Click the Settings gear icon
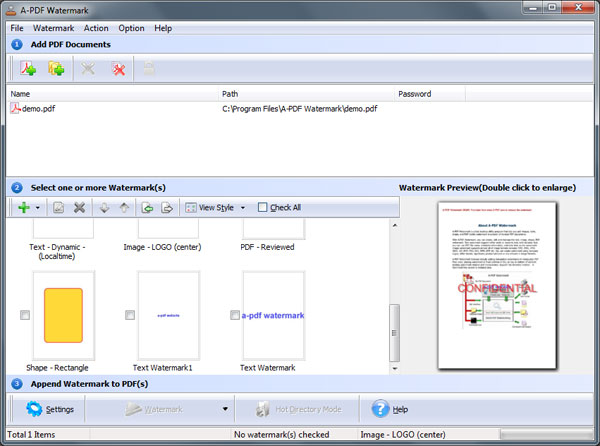Viewport: 600px width, 446px height. click(34, 409)
